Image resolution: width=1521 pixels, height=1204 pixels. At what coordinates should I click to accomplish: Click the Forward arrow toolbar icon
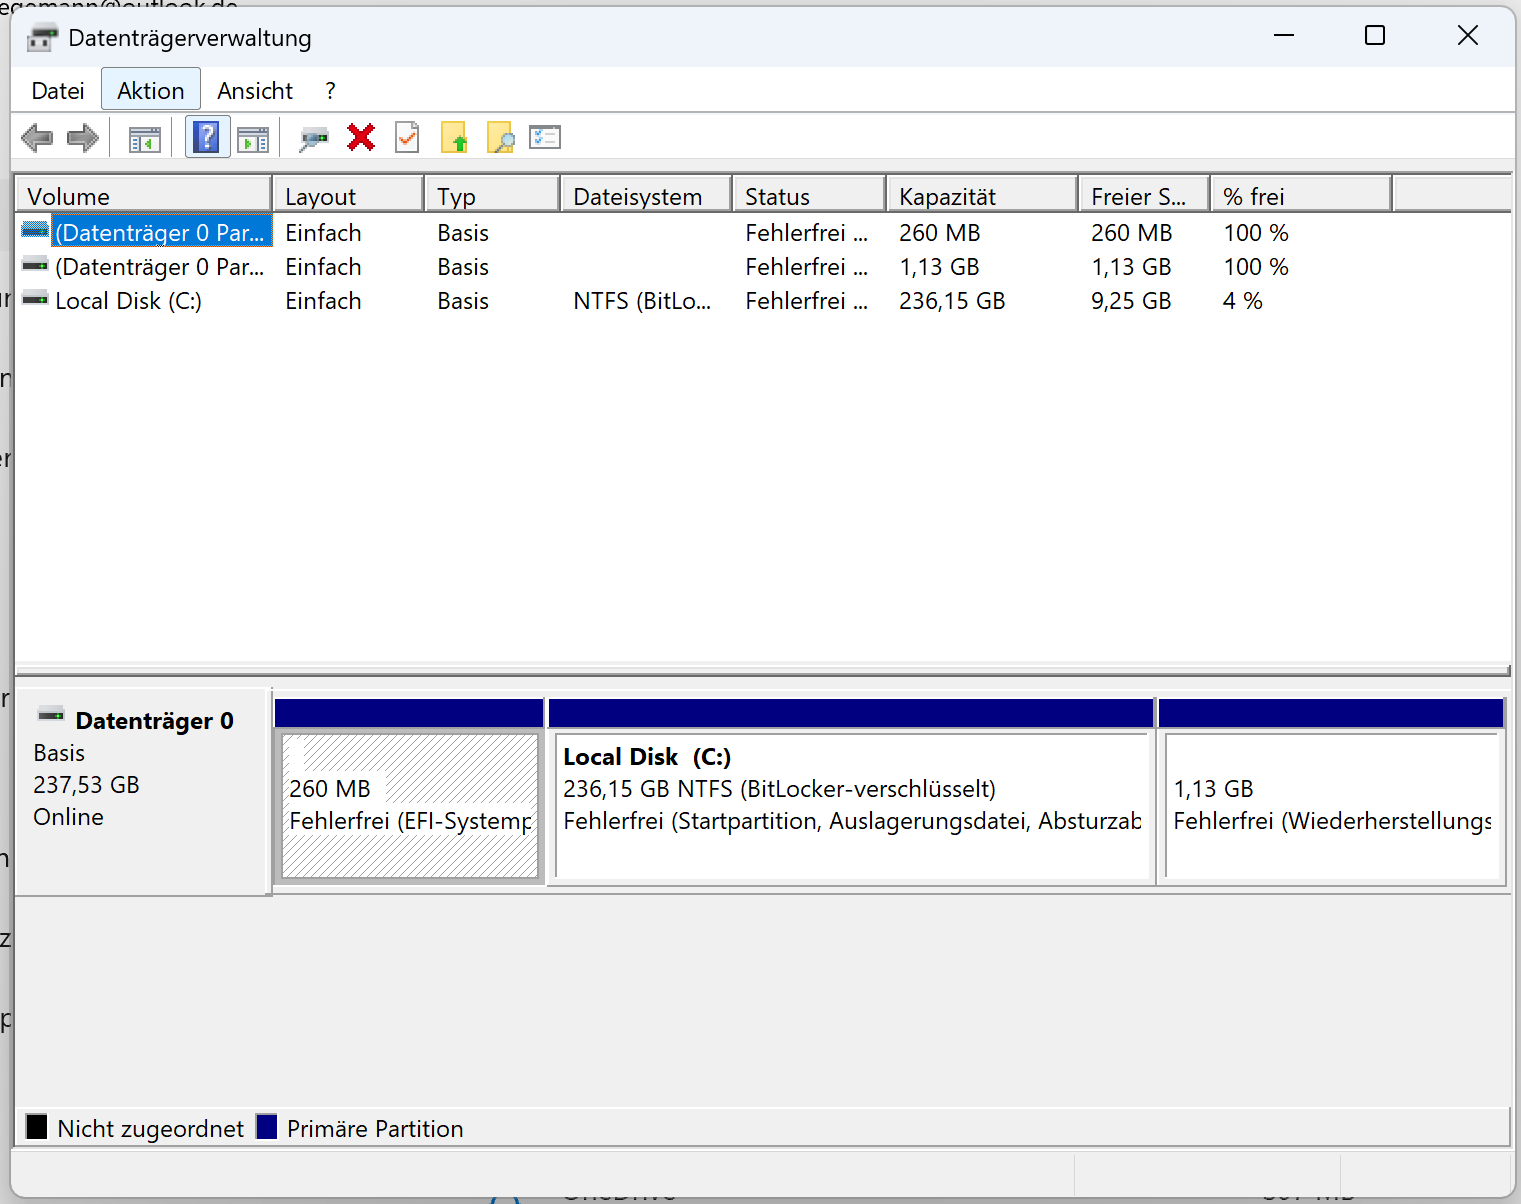pos(82,137)
